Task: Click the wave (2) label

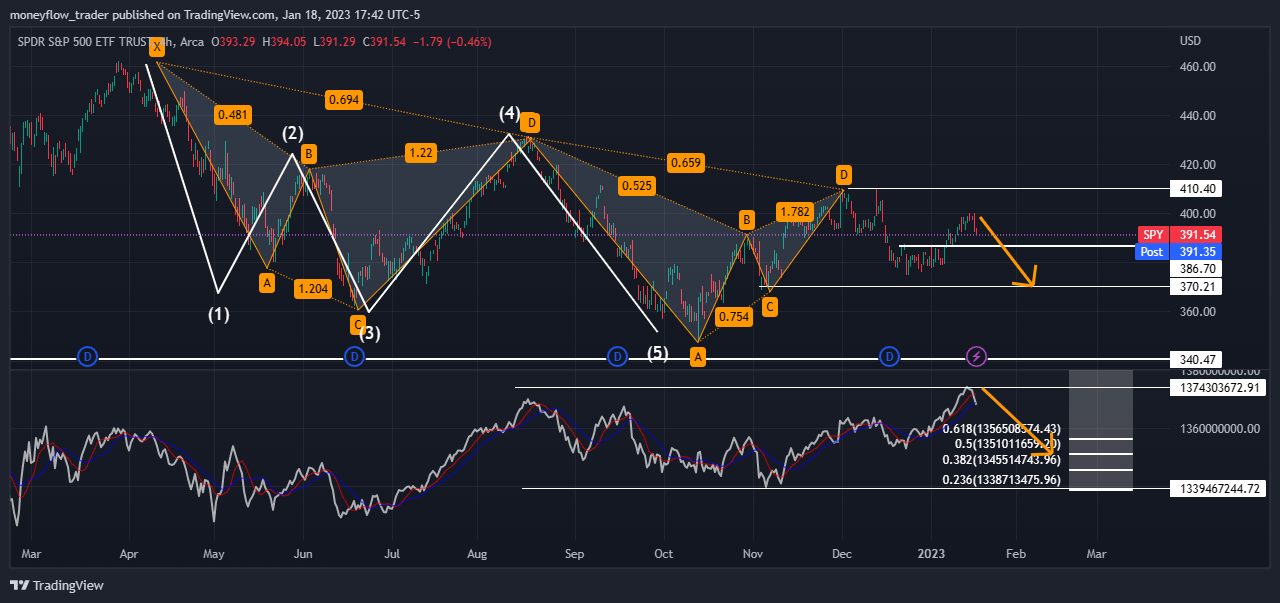Action: 292,133
